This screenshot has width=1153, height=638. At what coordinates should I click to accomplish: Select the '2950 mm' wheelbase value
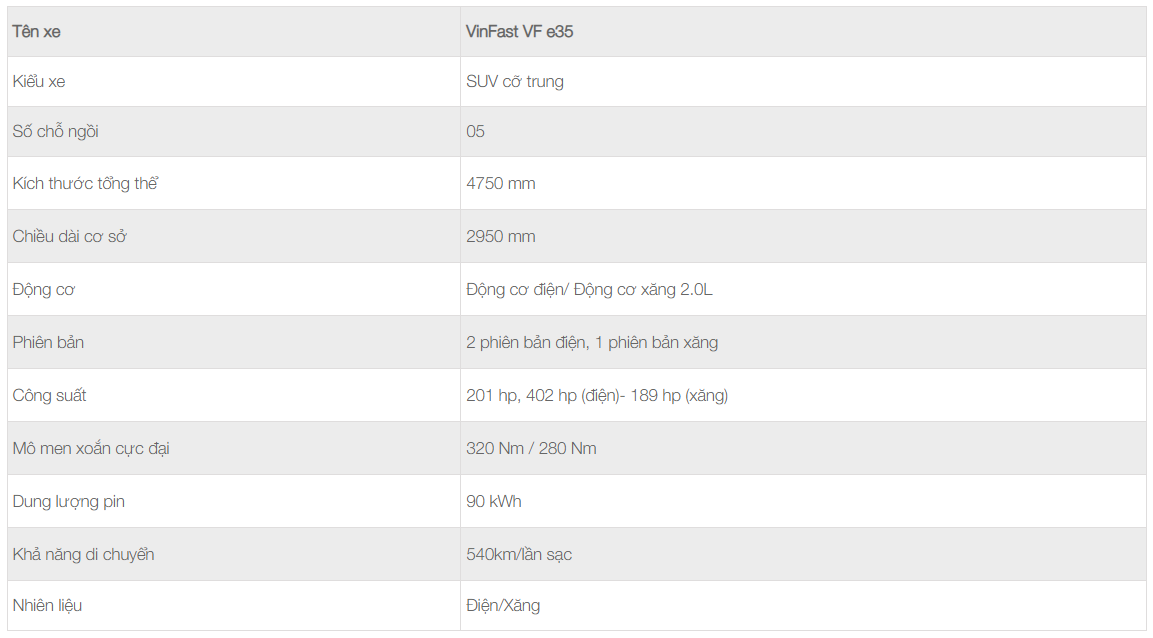501,237
